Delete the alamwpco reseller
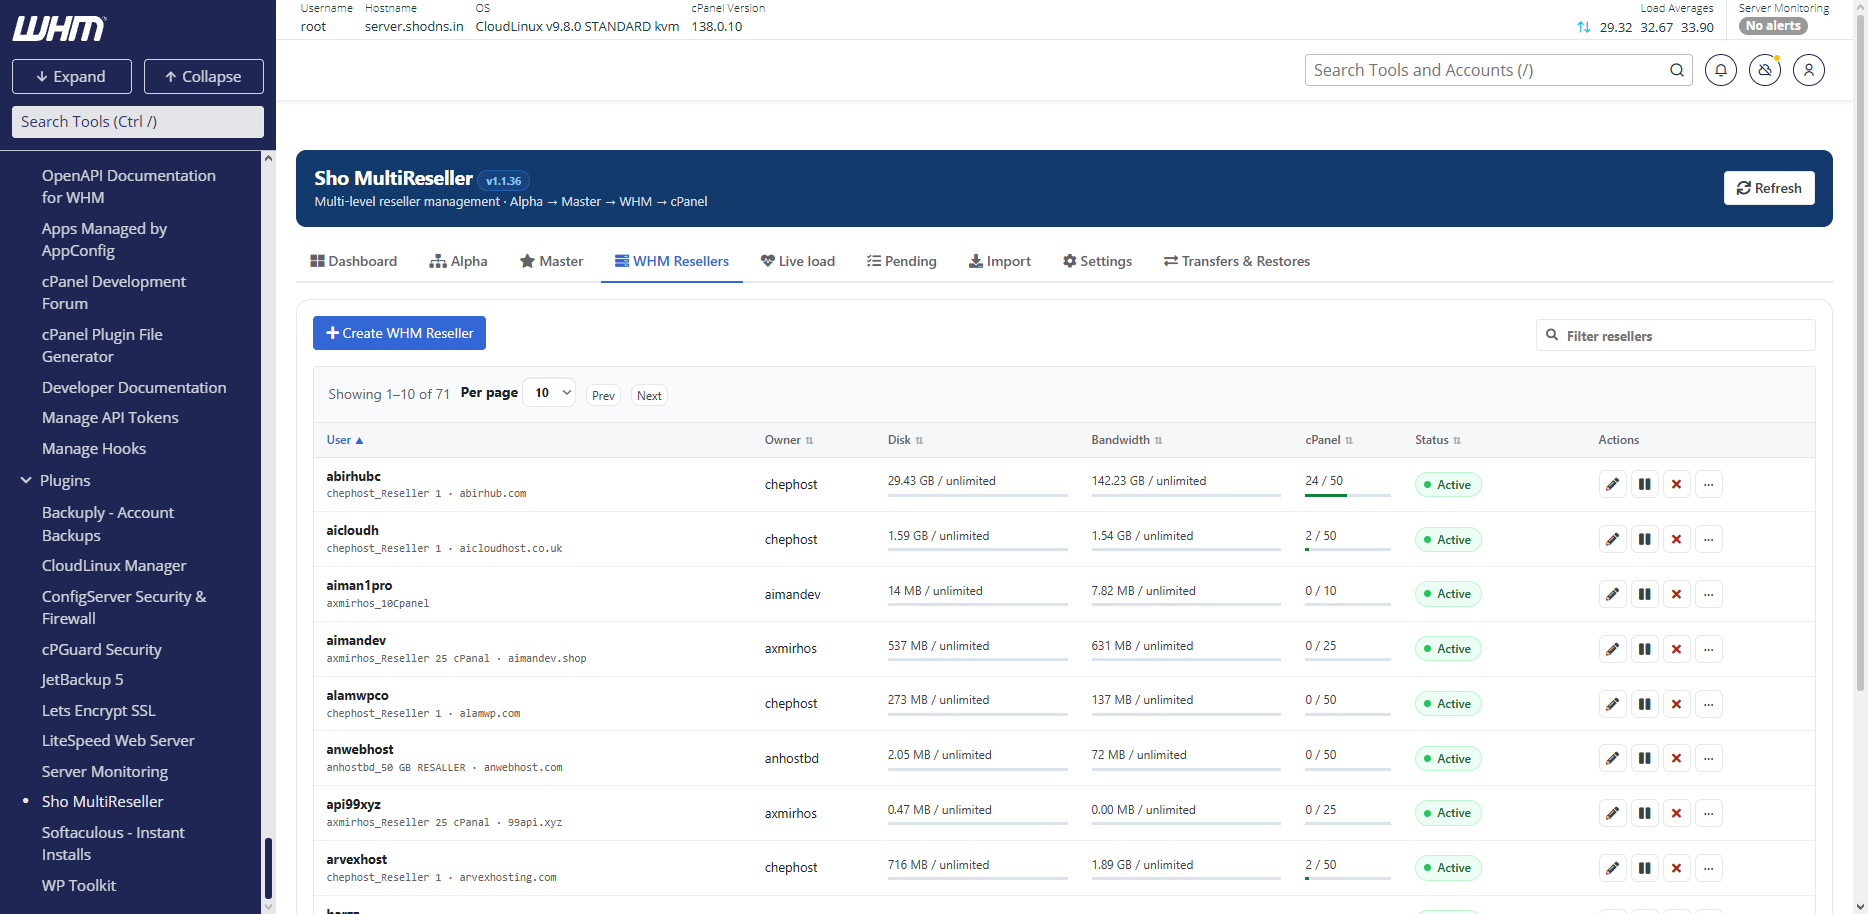This screenshot has height=914, width=1868. (1676, 704)
